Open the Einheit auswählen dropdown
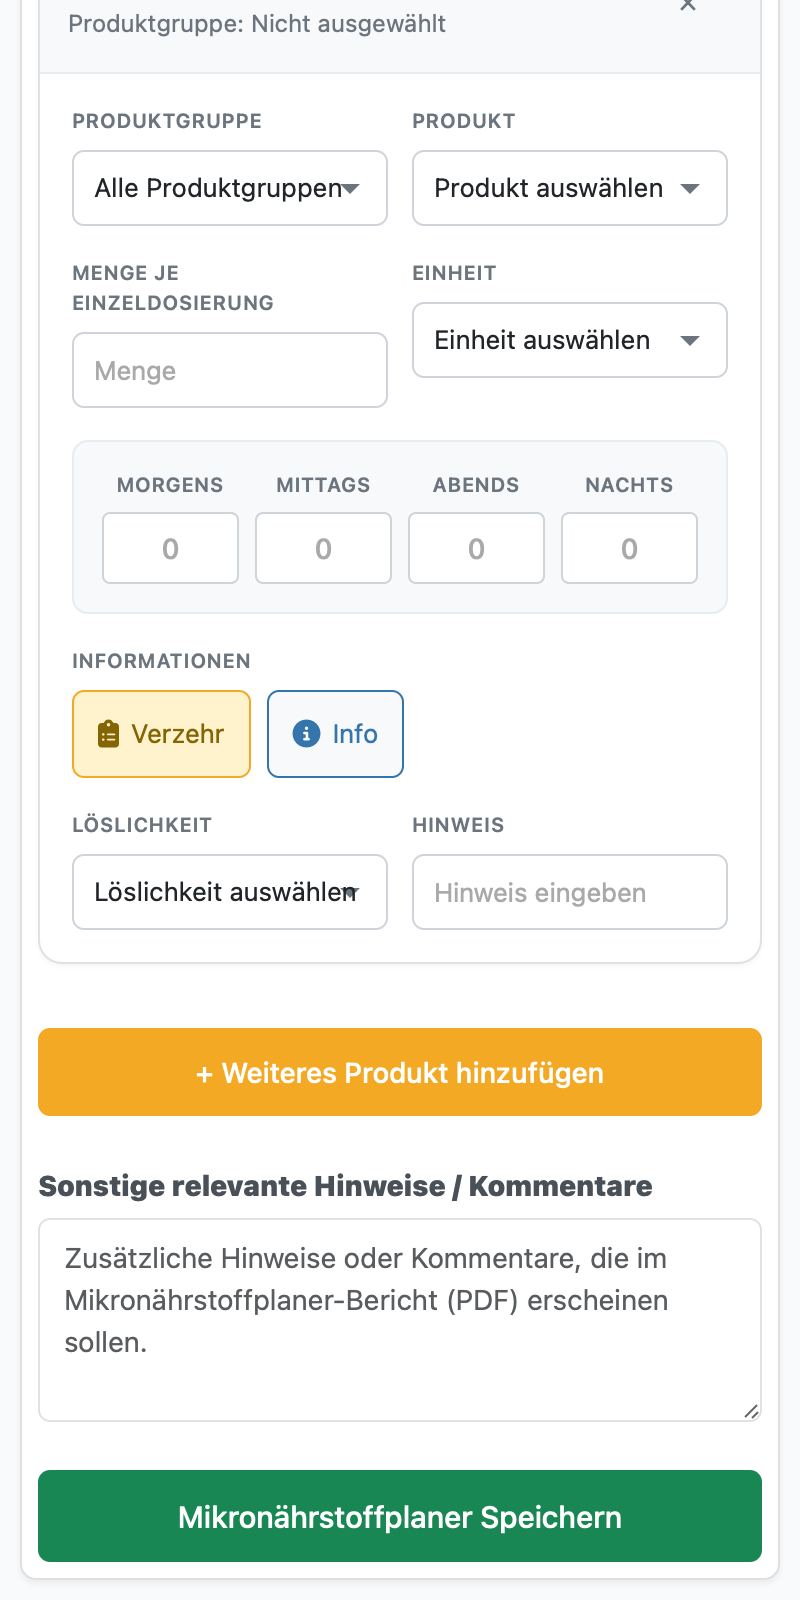The image size is (800, 1600). 570,340
